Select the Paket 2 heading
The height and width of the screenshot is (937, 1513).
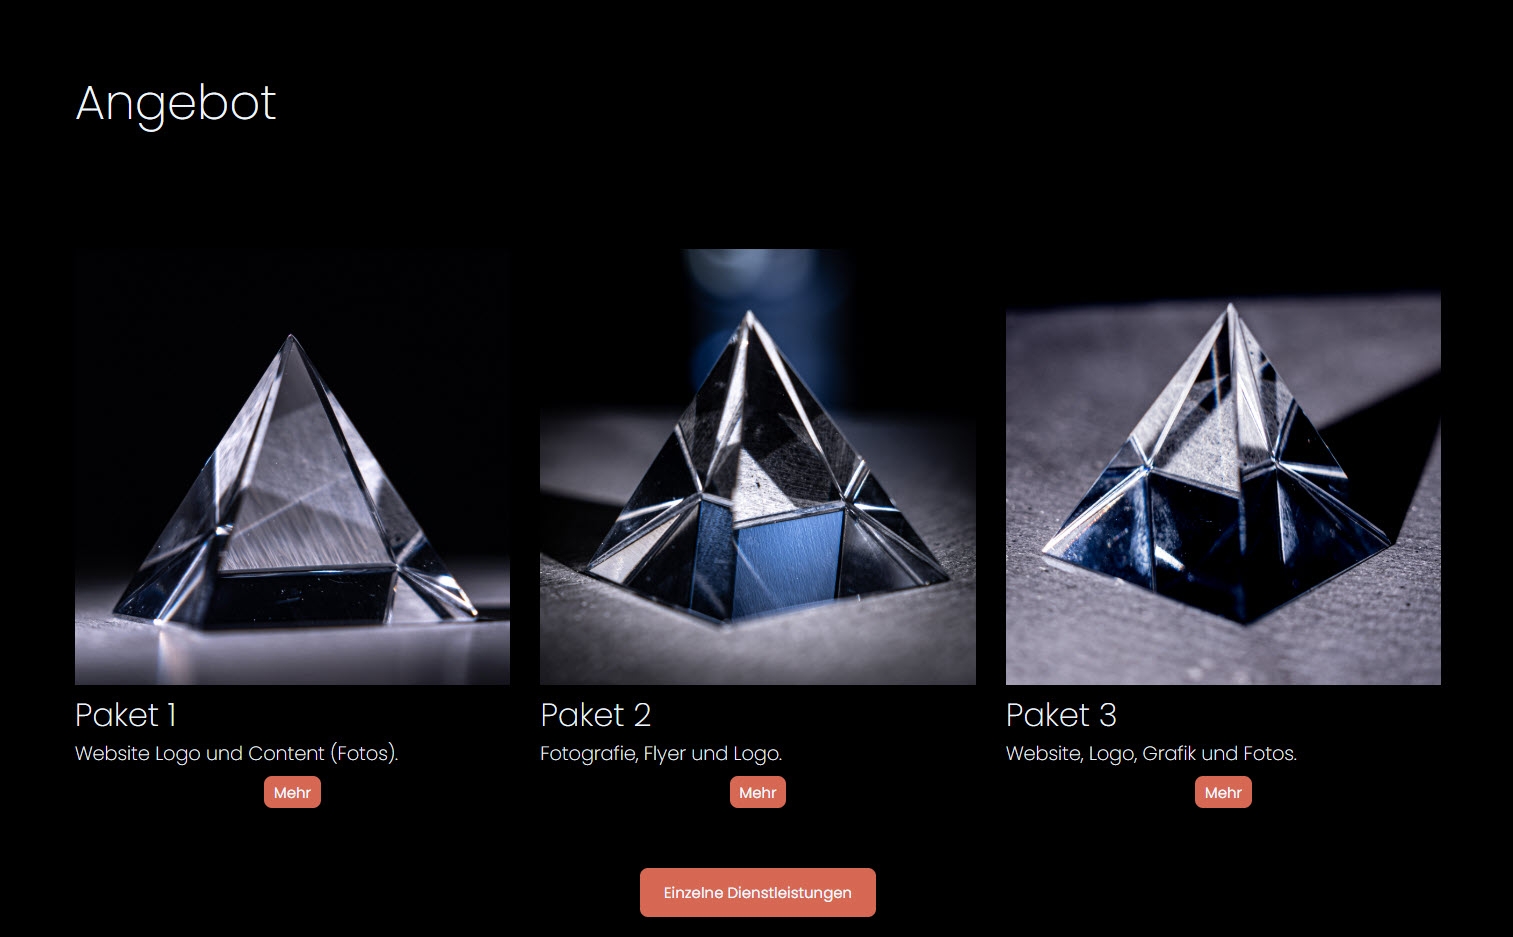tap(596, 715)
